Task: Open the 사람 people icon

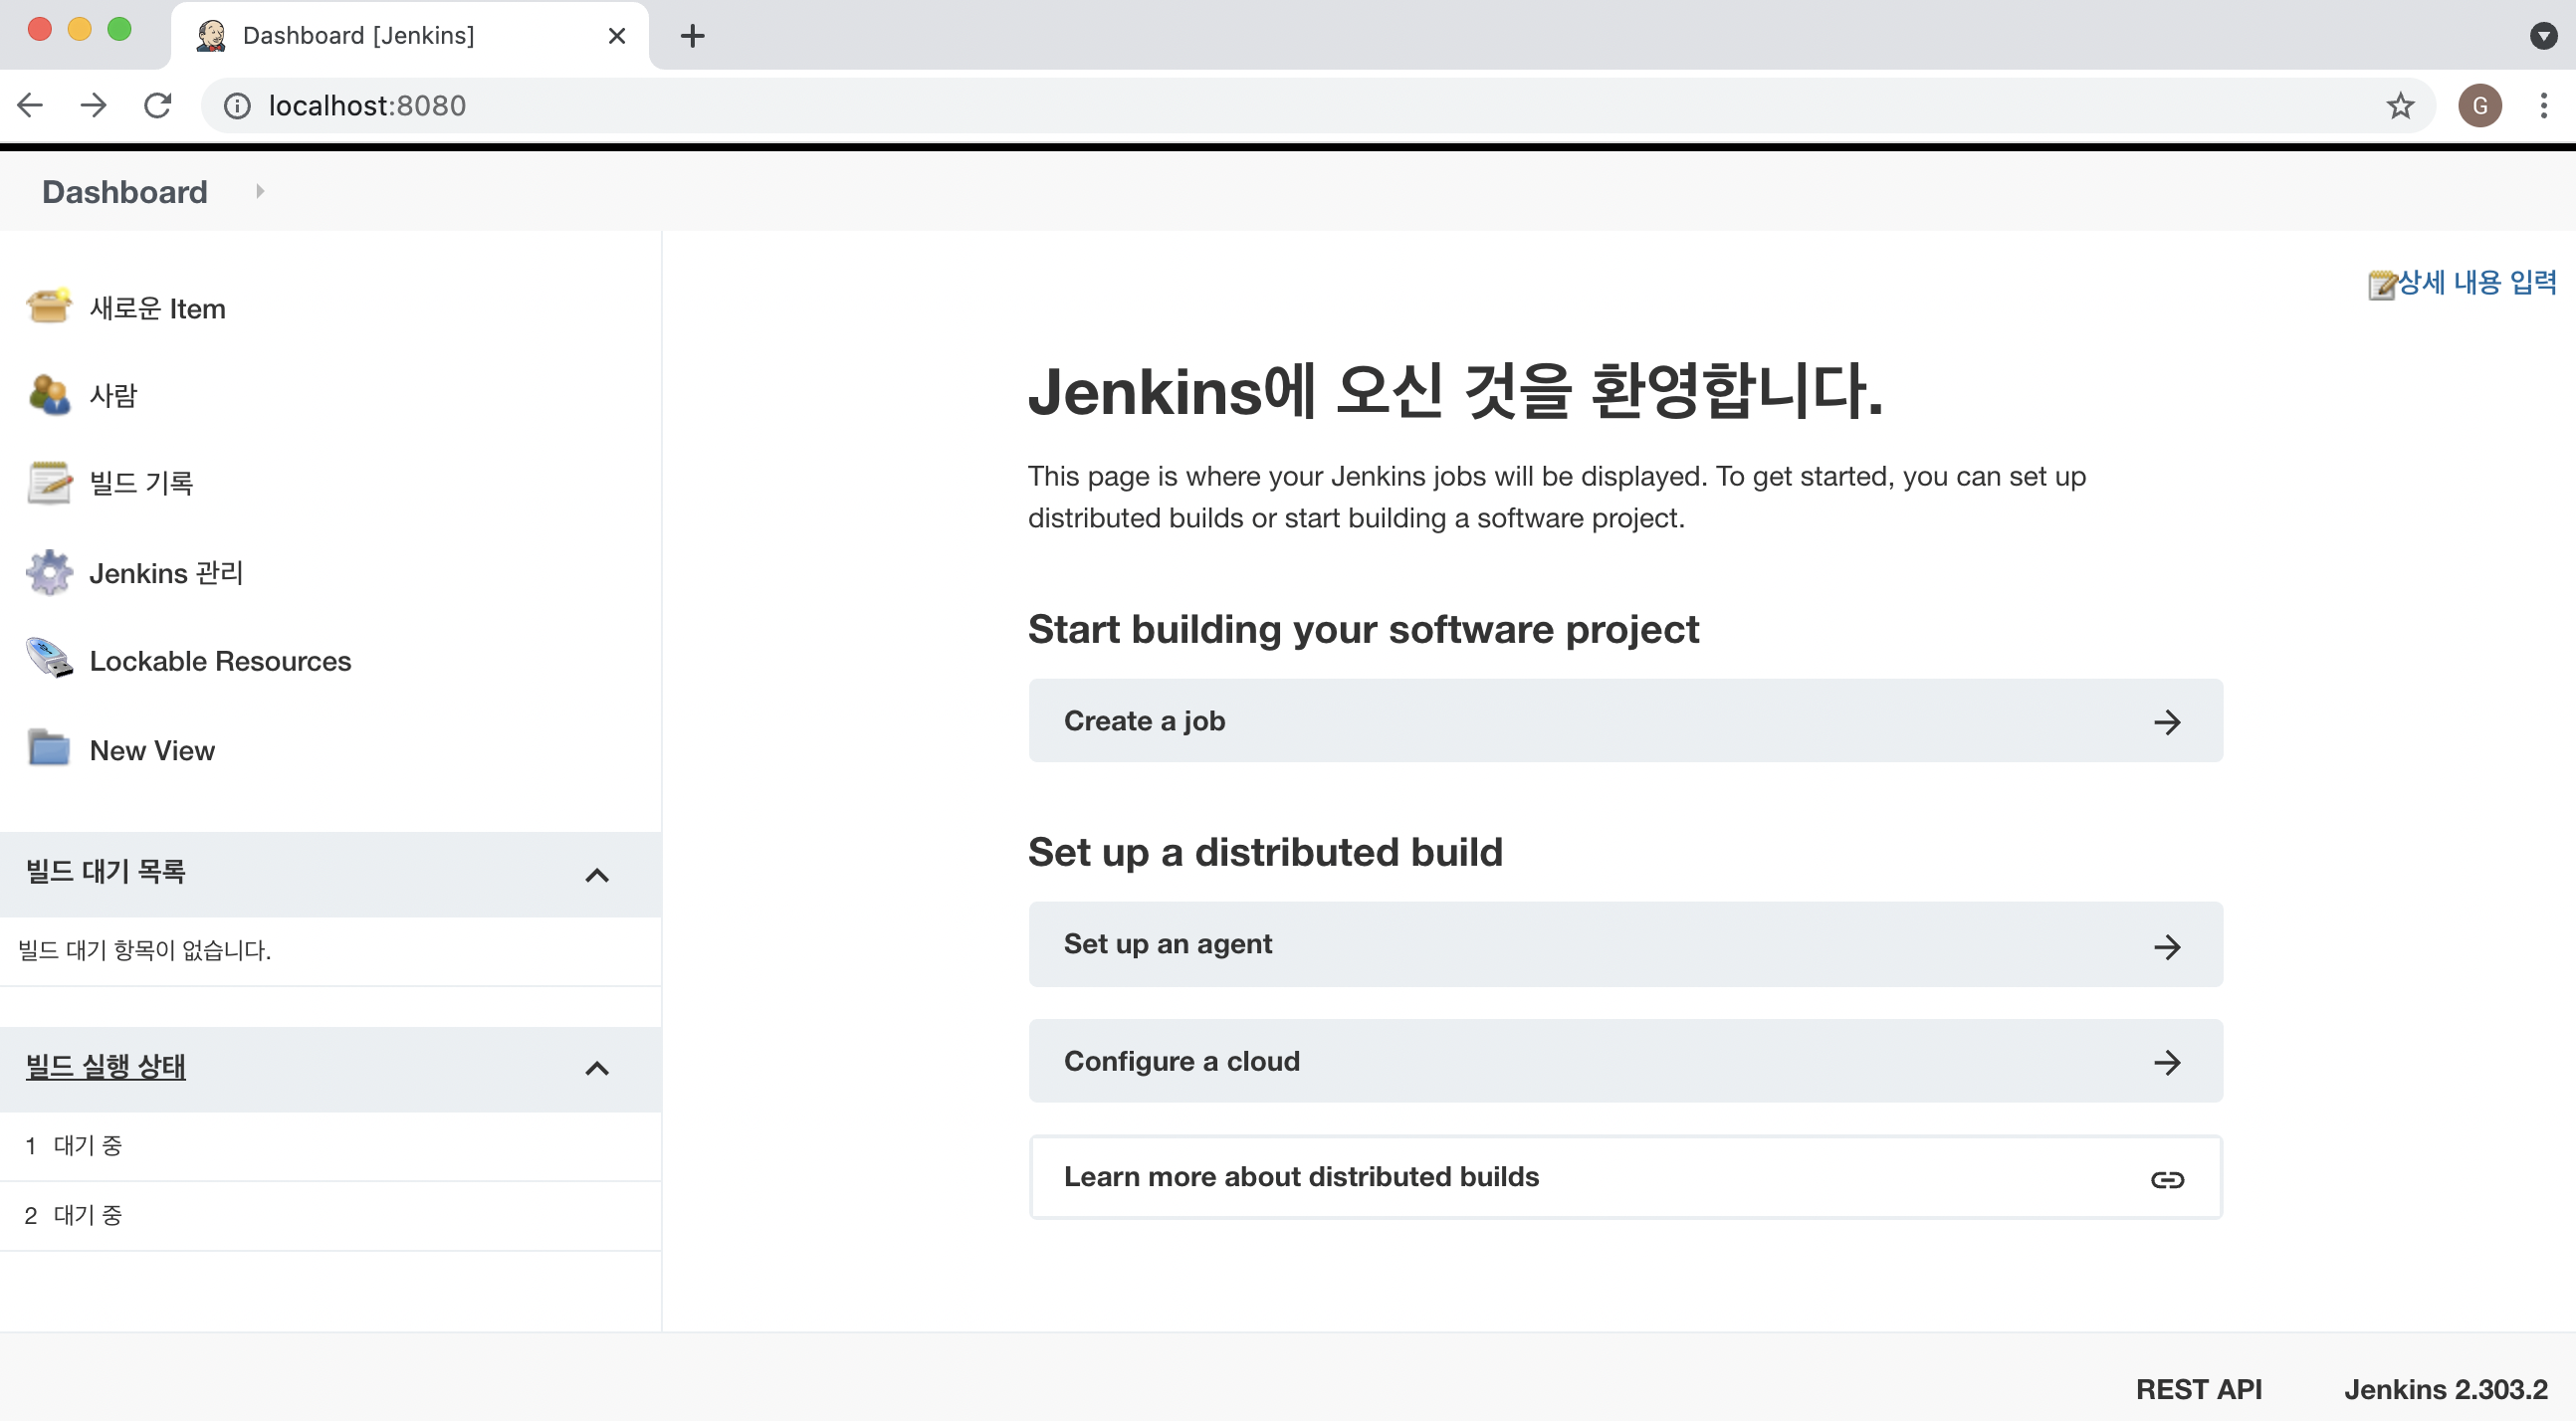Action: [x=48, y=395]
